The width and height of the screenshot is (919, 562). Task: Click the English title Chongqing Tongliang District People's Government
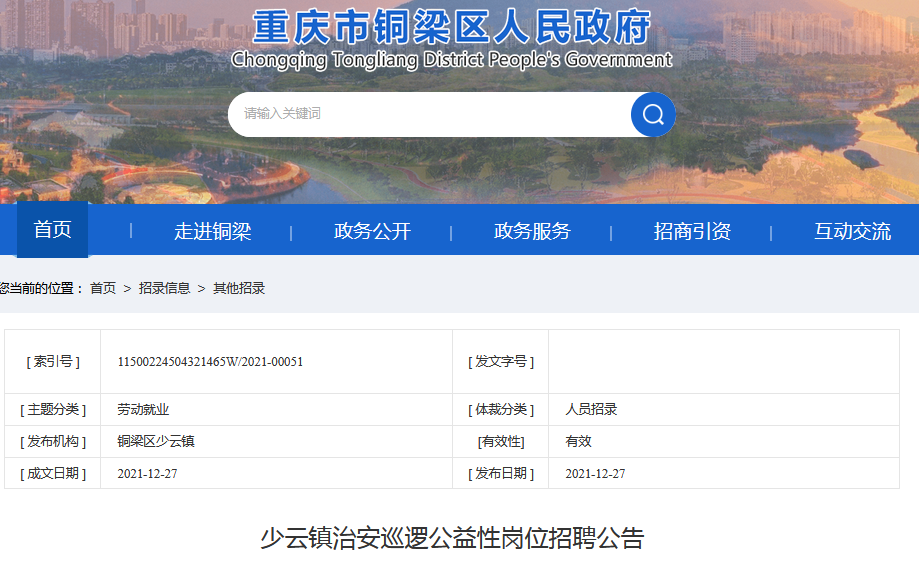click(x=451, y=60)
